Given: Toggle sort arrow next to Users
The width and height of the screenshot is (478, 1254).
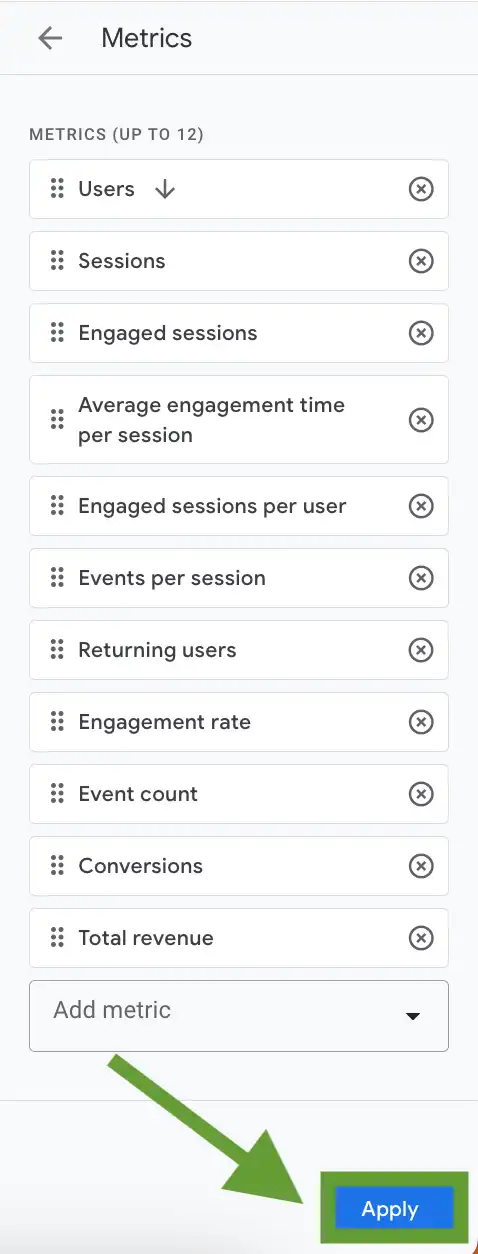Looking at the screenshot, I should (165, 189).
